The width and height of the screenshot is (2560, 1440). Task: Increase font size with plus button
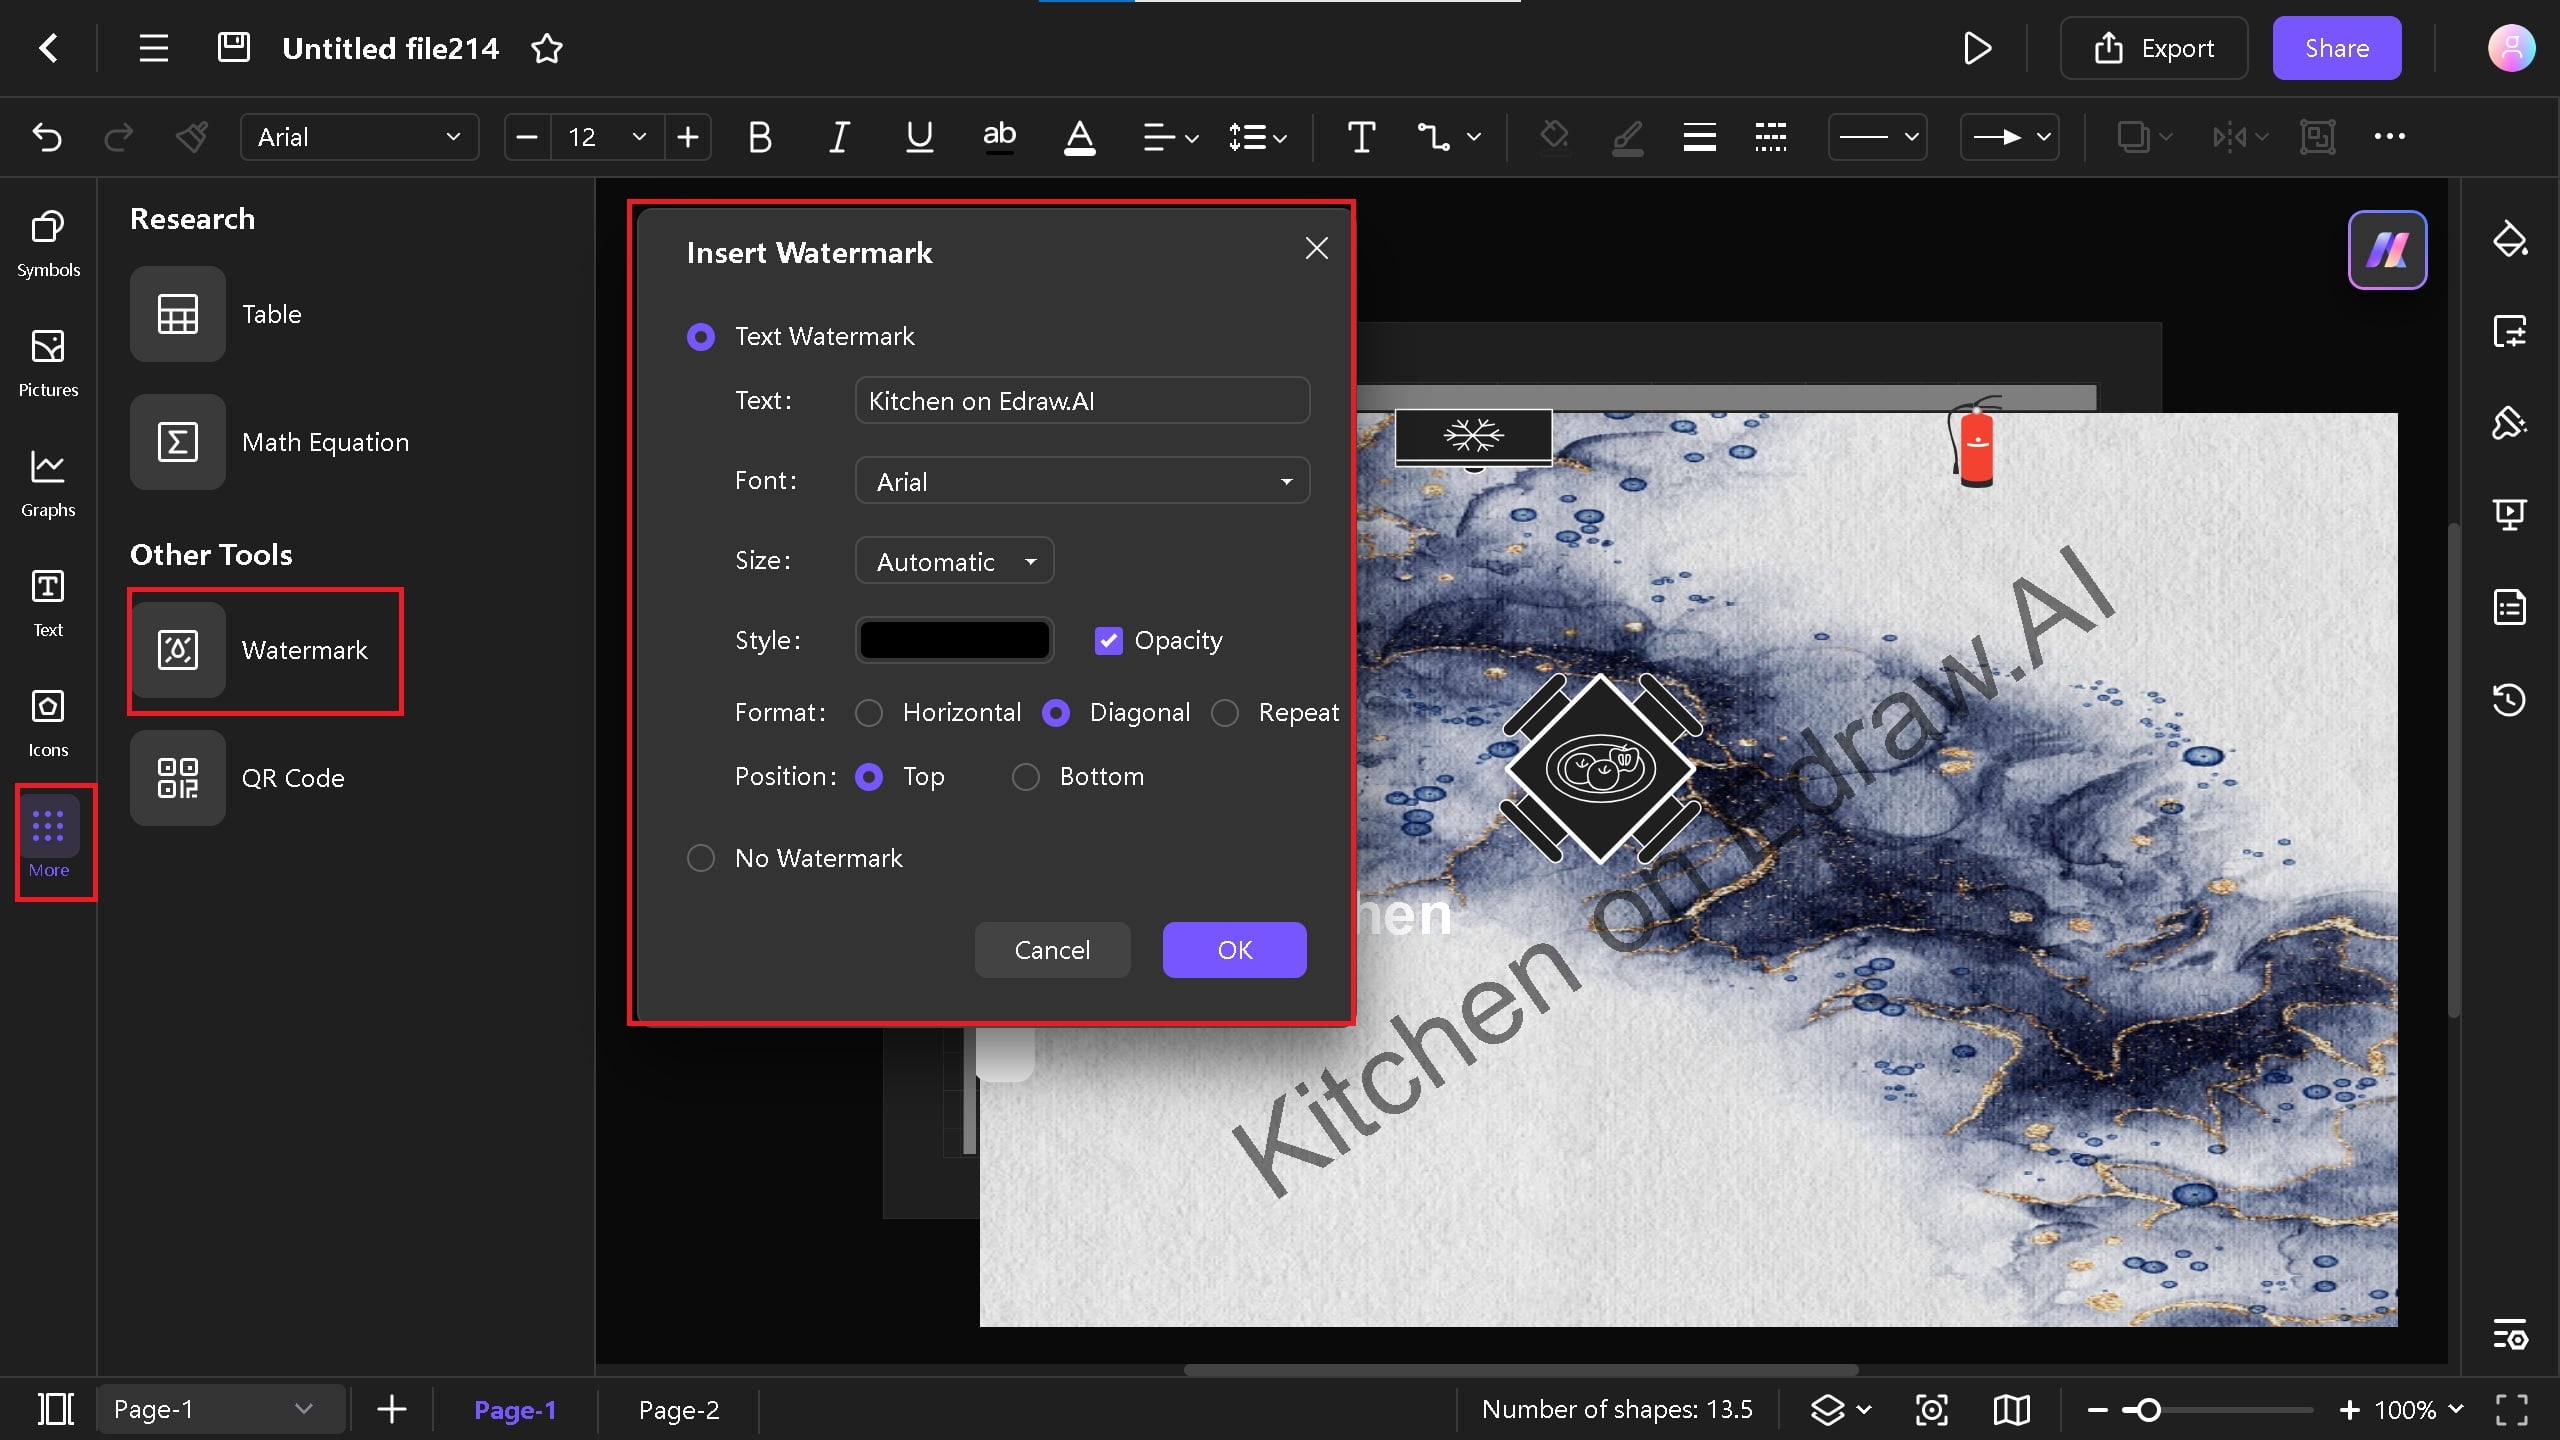coord(687,137)
